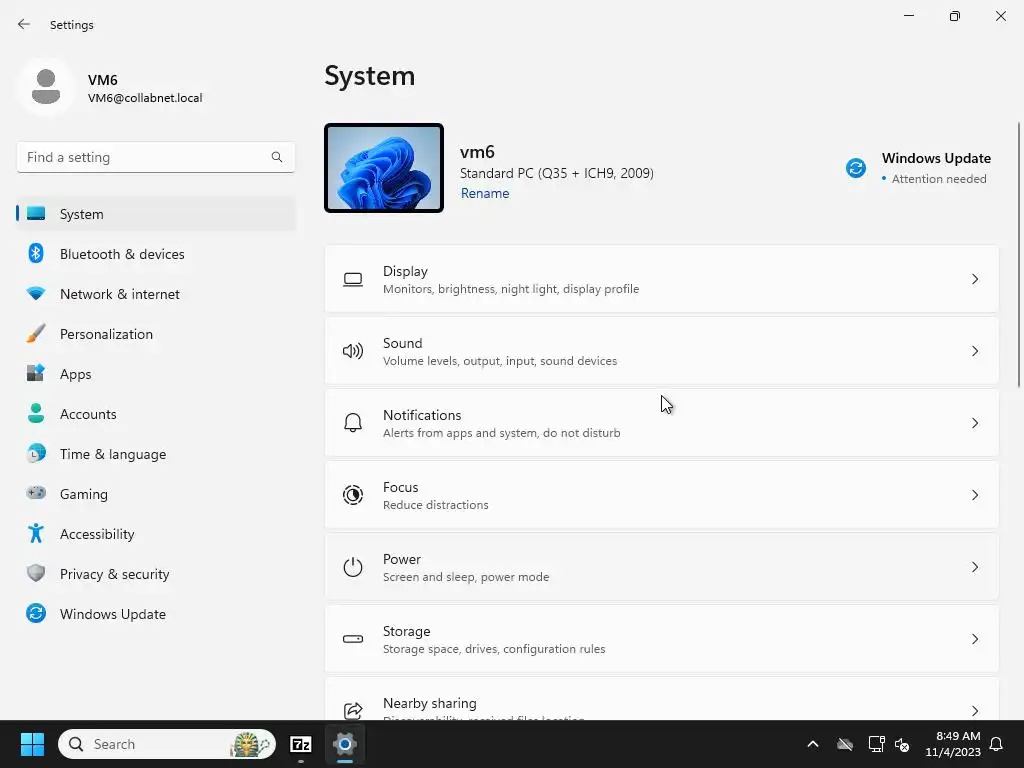Viewport: 1024px width, 768px height.
Task: Click the Gaming controller icon
Action: [x=36, y=493]
